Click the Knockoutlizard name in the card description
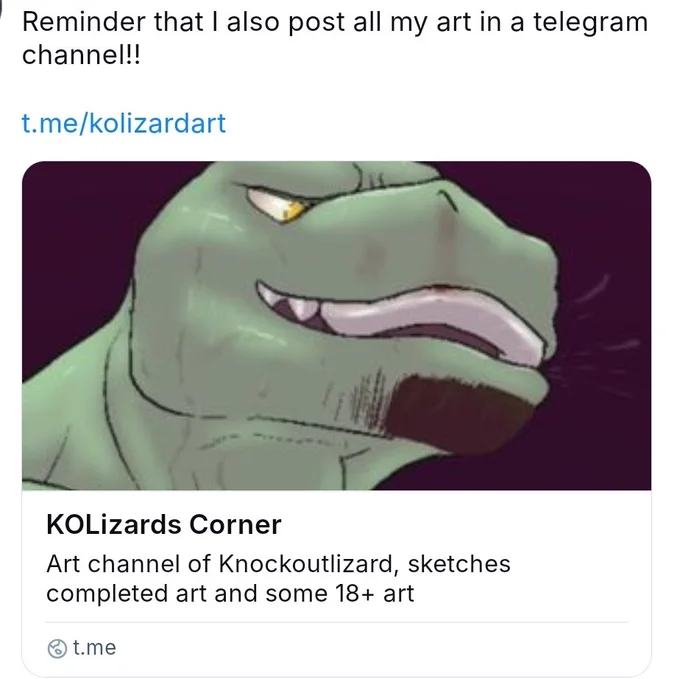The width and height of the screenshot is (680, 679). coord(308,564)
